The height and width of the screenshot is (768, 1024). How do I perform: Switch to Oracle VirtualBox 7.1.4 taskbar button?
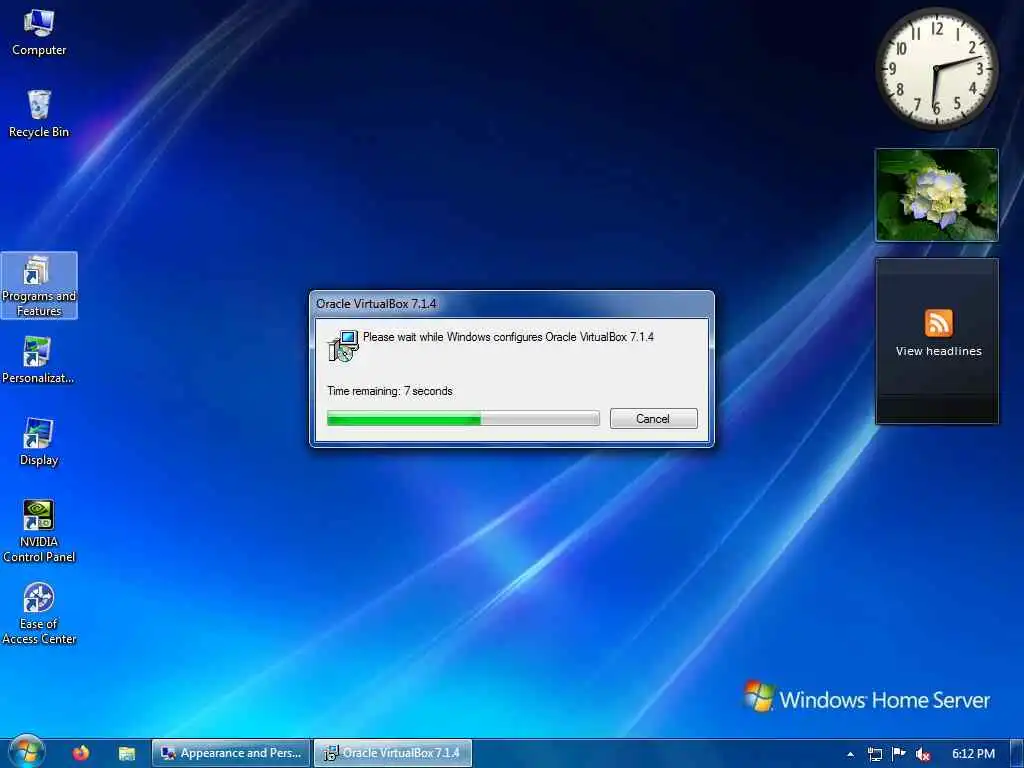pos(392,753)
